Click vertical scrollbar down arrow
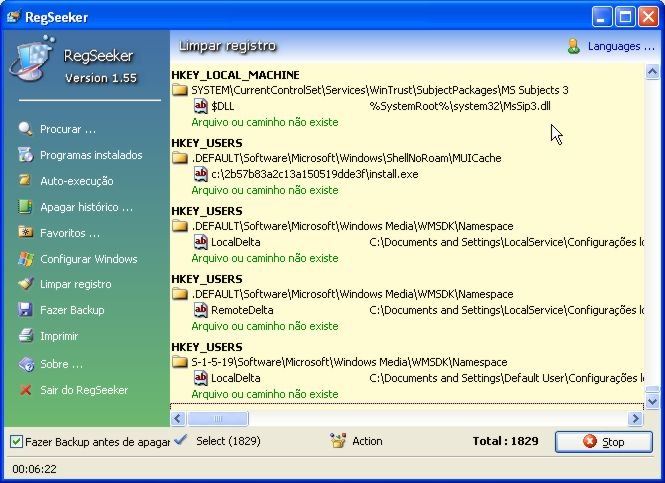This screenshot has height=483, width=665. click(x=652, y=401)
